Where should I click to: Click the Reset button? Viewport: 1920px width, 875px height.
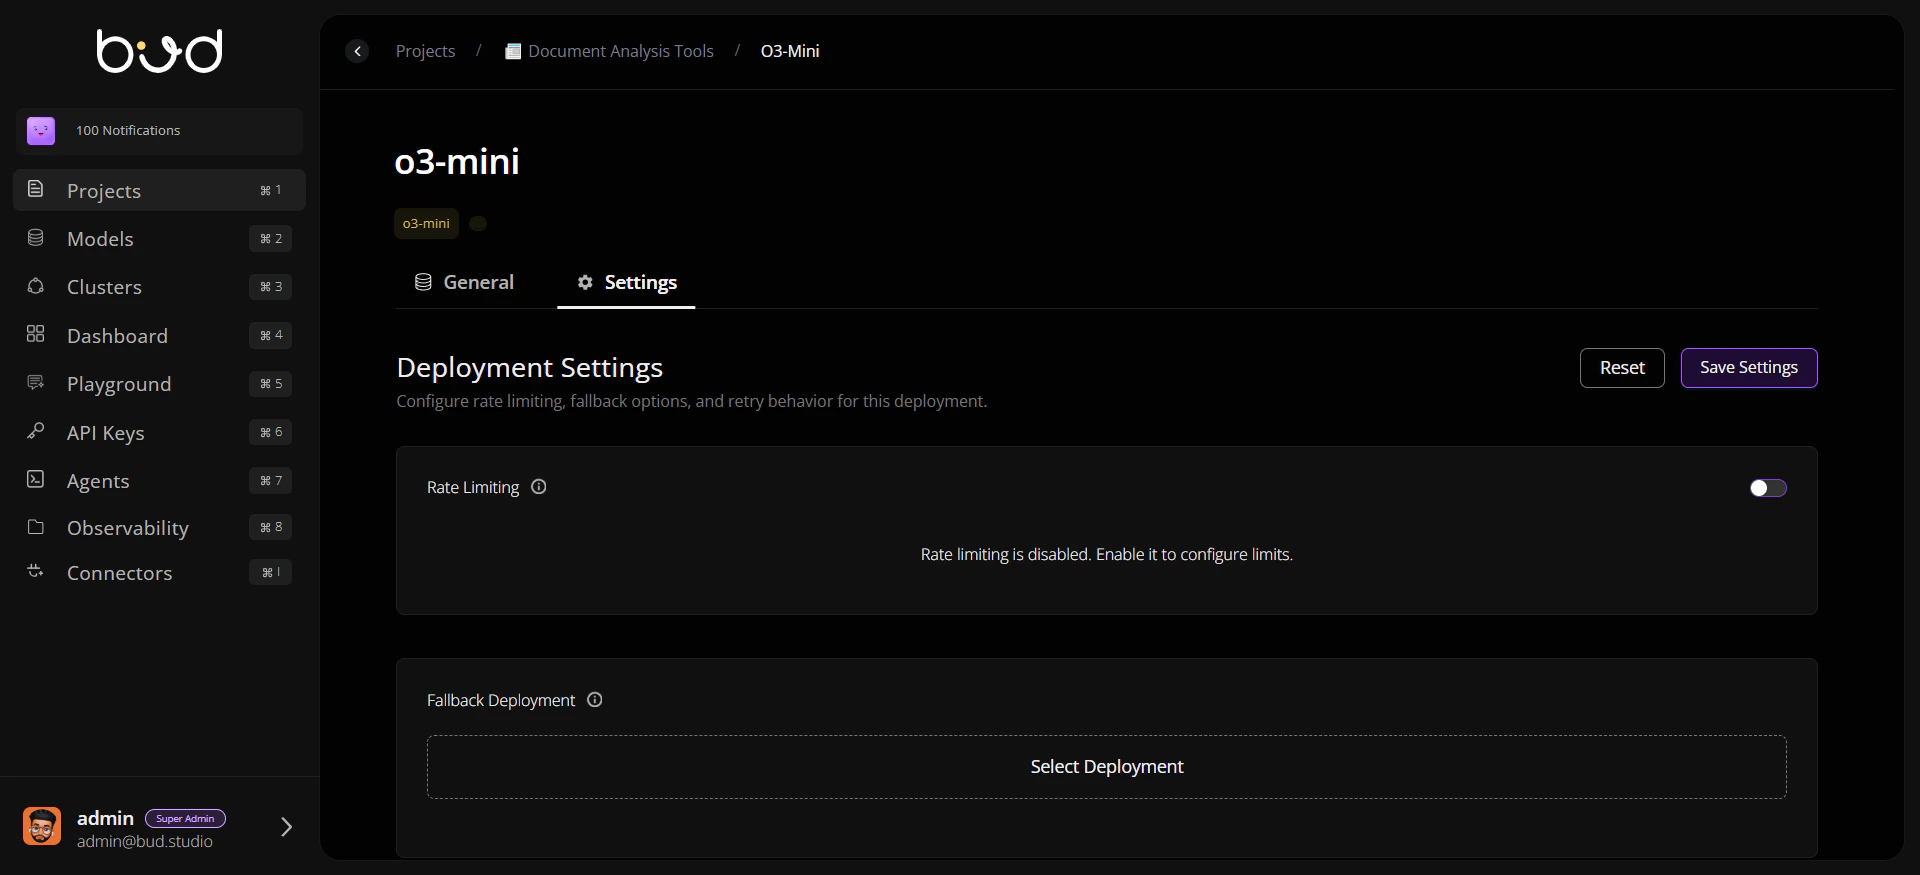click(x=1622, y=368)
